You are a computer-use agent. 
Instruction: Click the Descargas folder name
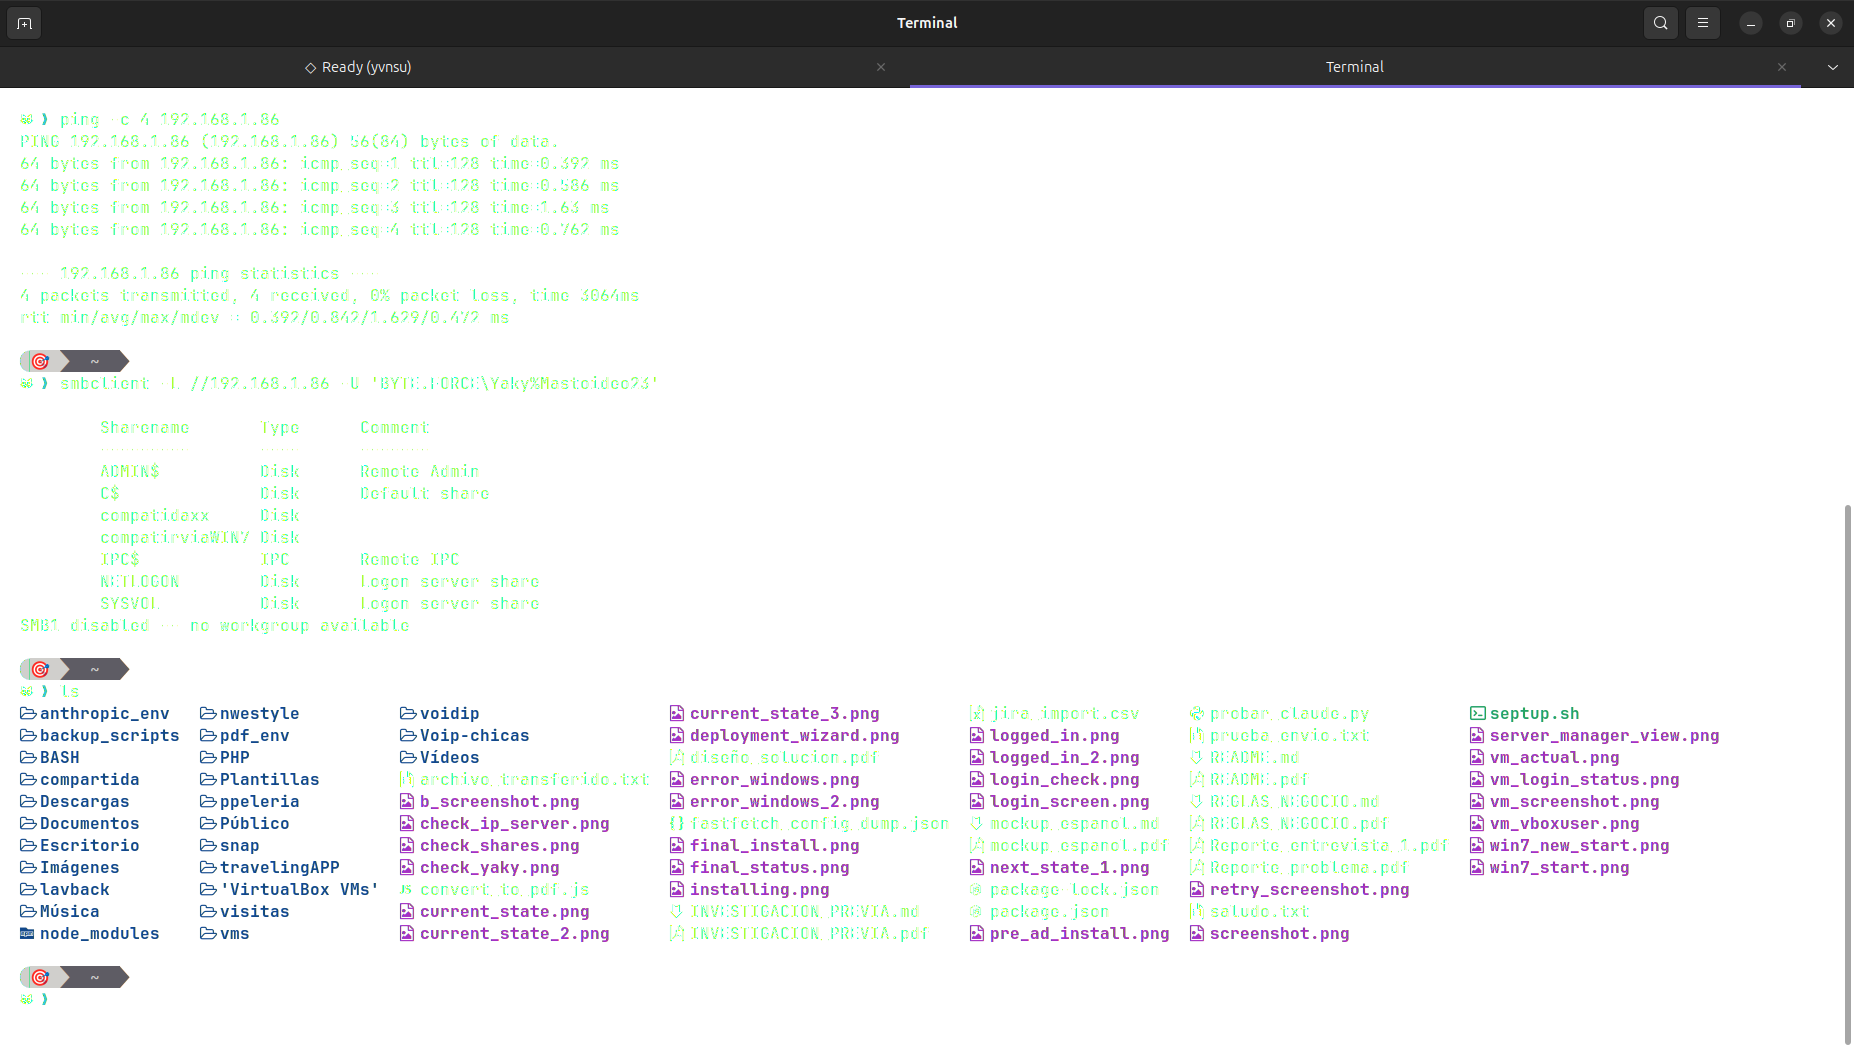tap(85, 801)
